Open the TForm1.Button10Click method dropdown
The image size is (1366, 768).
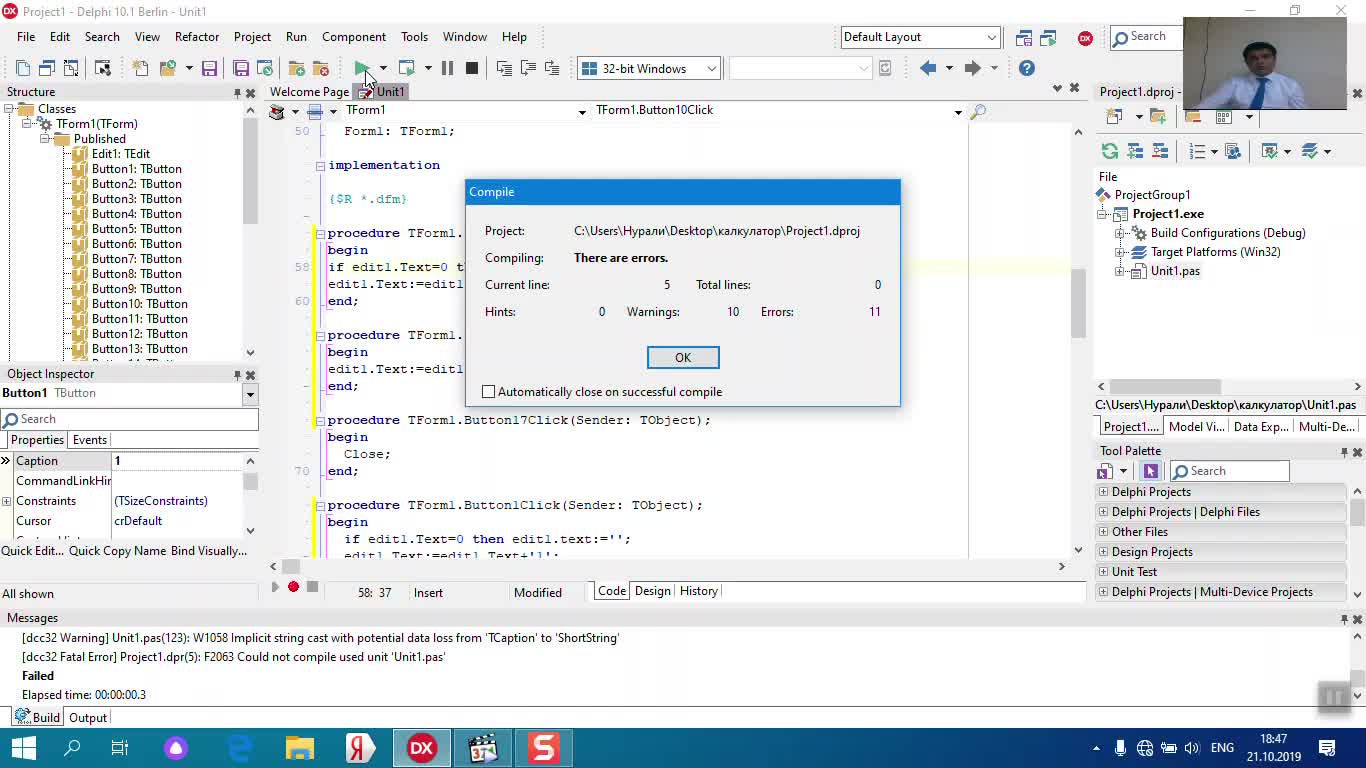[958, 111]
